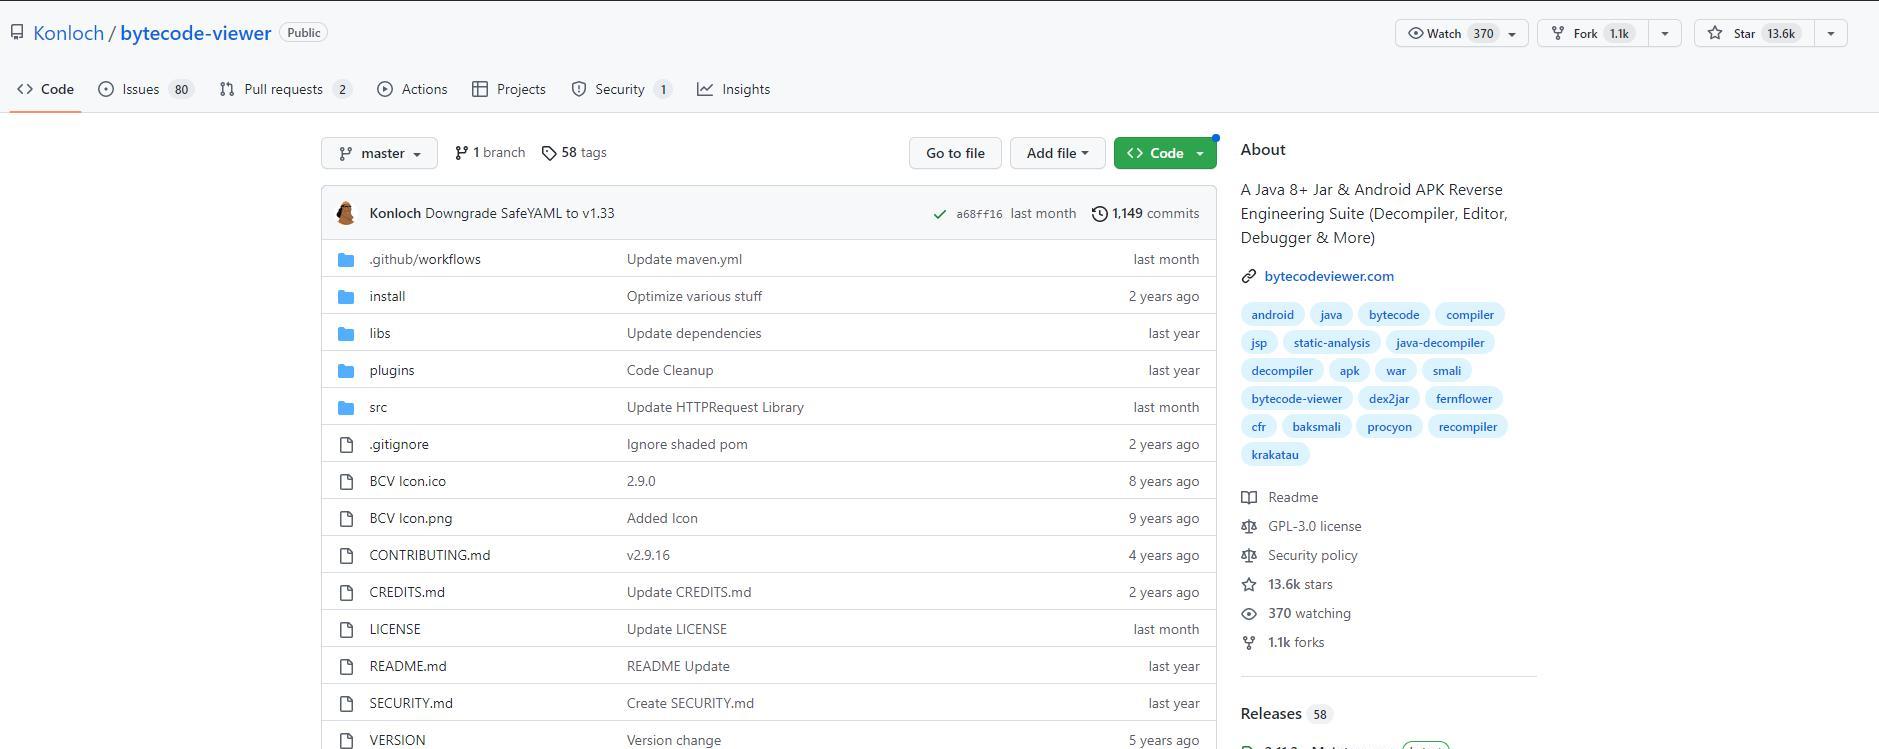
Task: Open the Add file dropdown
Action: [x=1057, y=153]
